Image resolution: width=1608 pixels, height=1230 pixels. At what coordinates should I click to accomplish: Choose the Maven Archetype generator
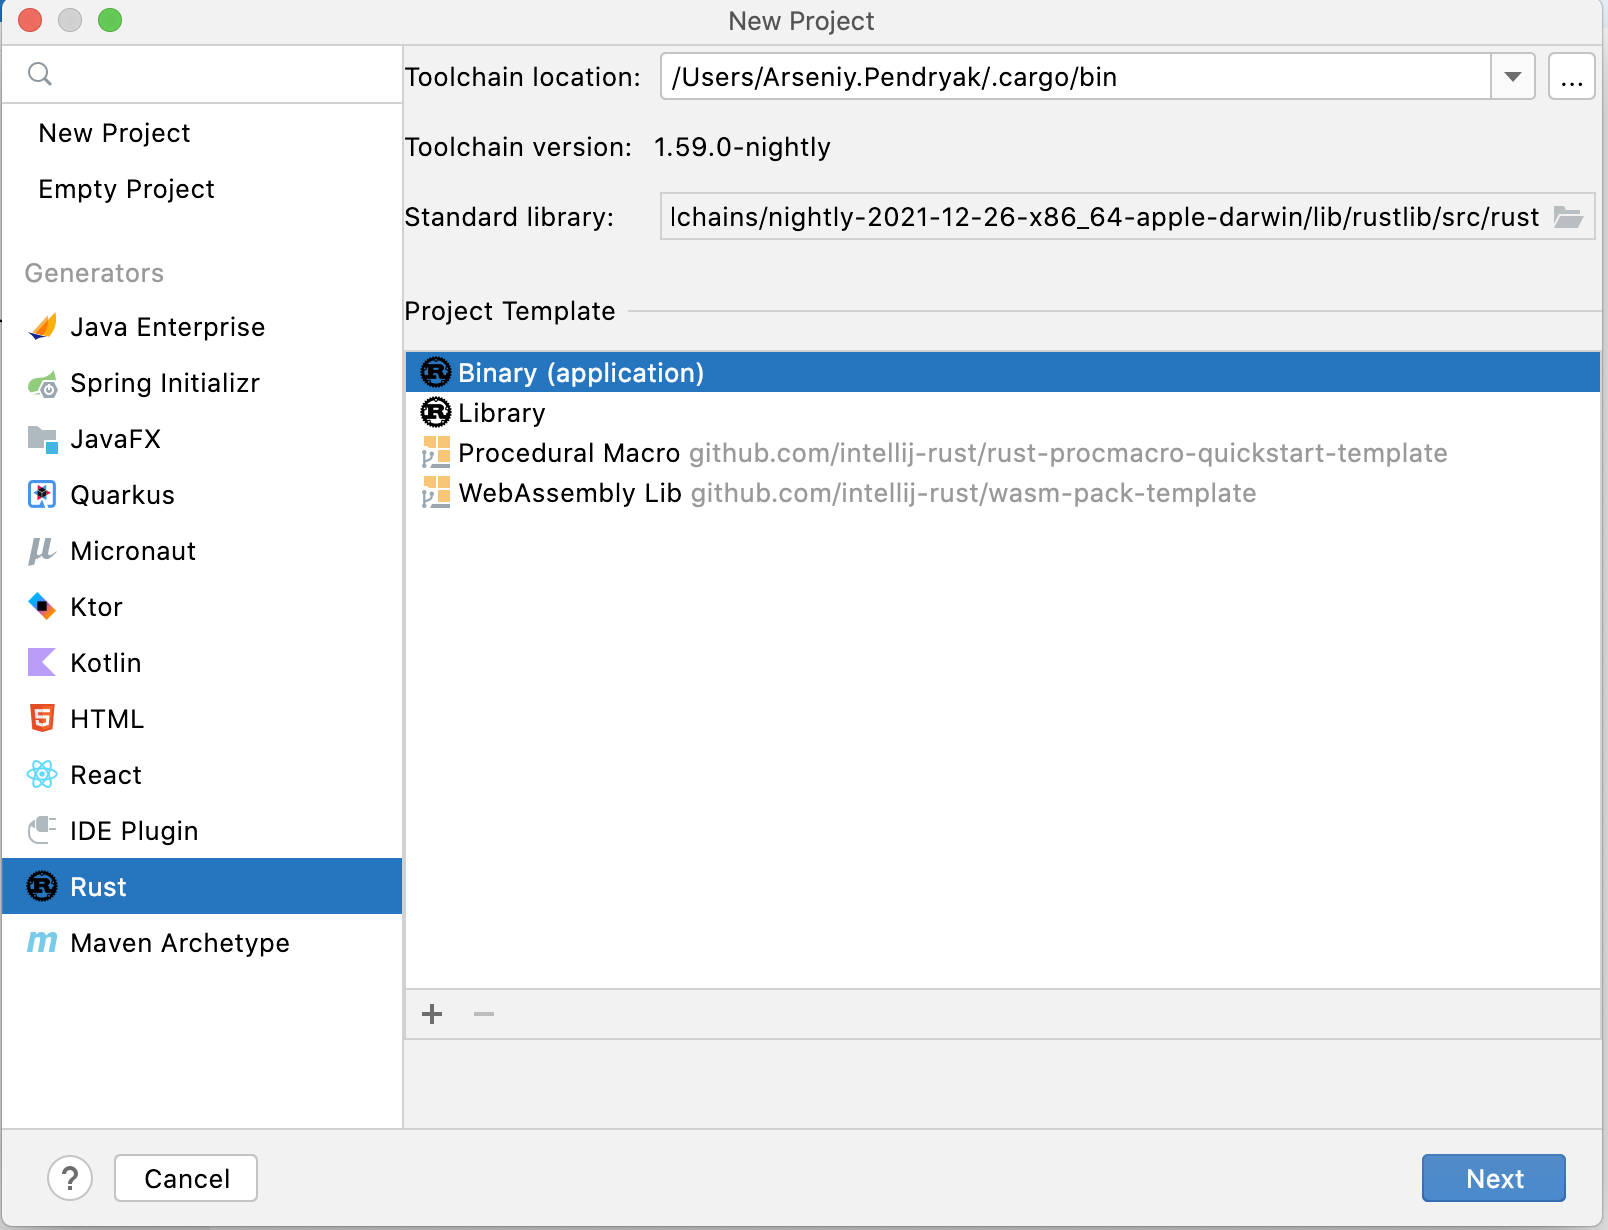tap(202, 943)
